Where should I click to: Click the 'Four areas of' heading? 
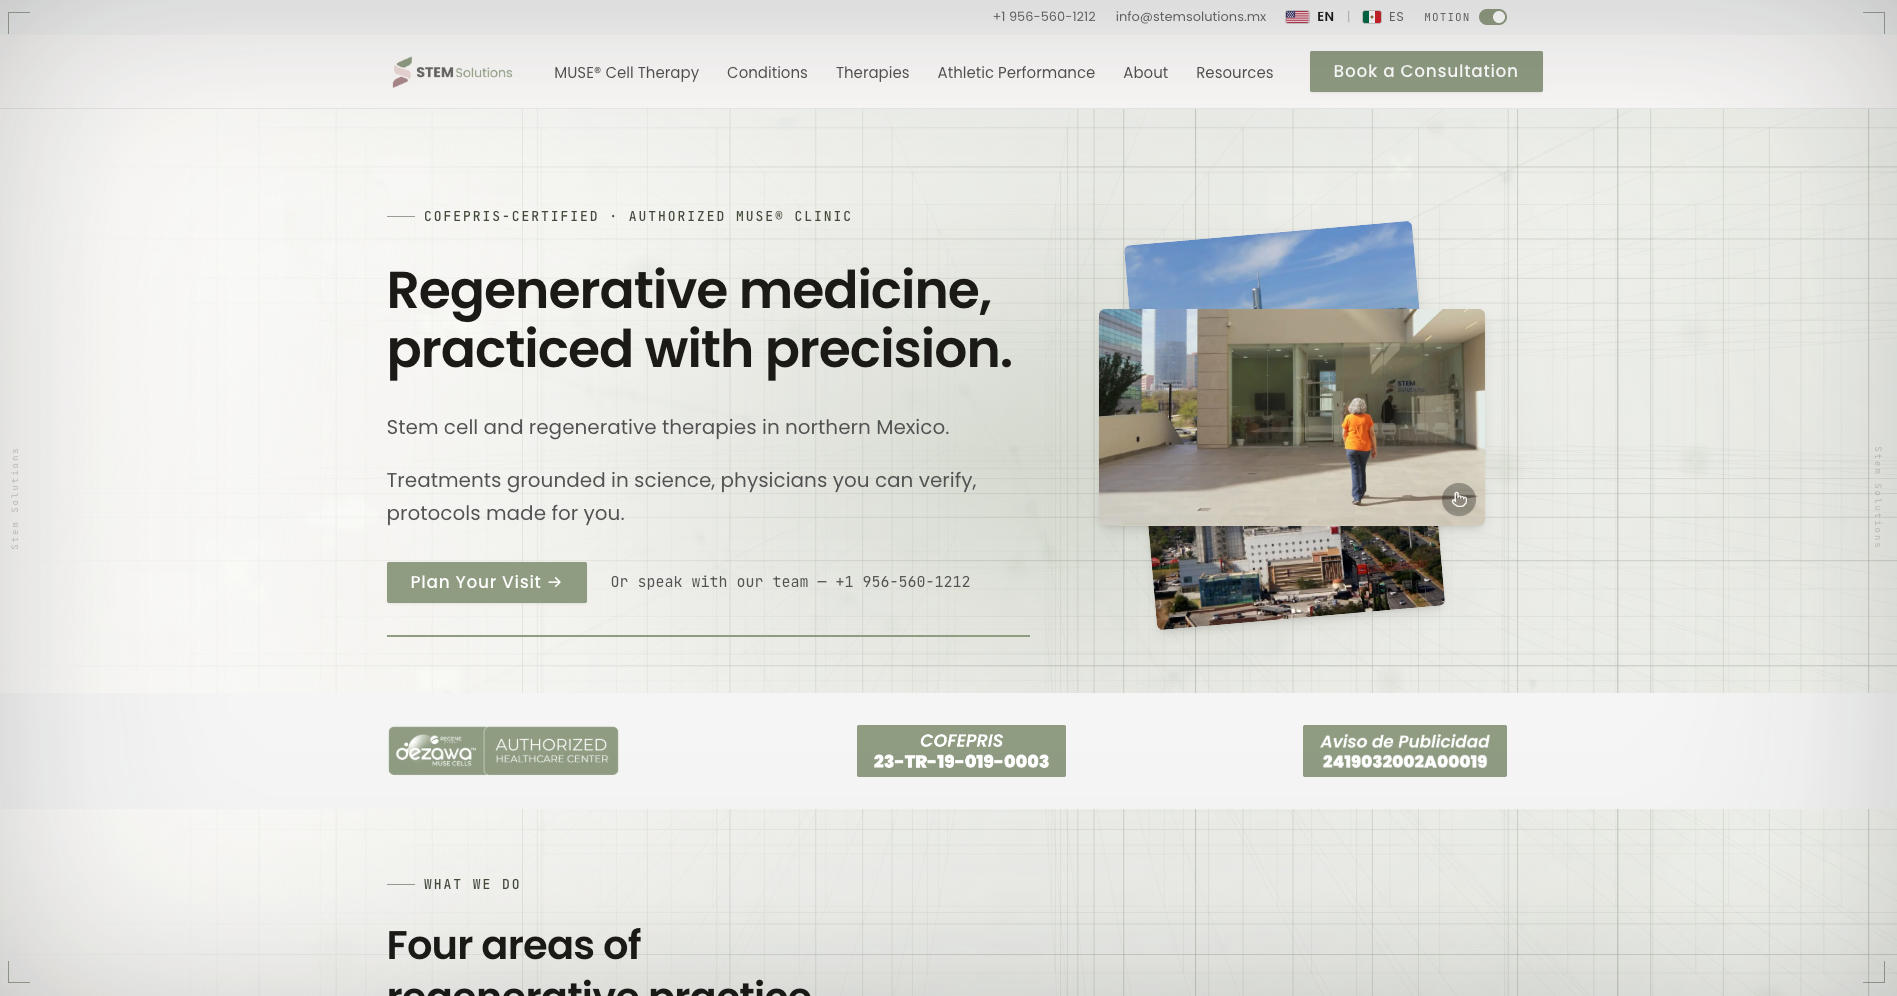pyautogui.click(x=514, y=945)
